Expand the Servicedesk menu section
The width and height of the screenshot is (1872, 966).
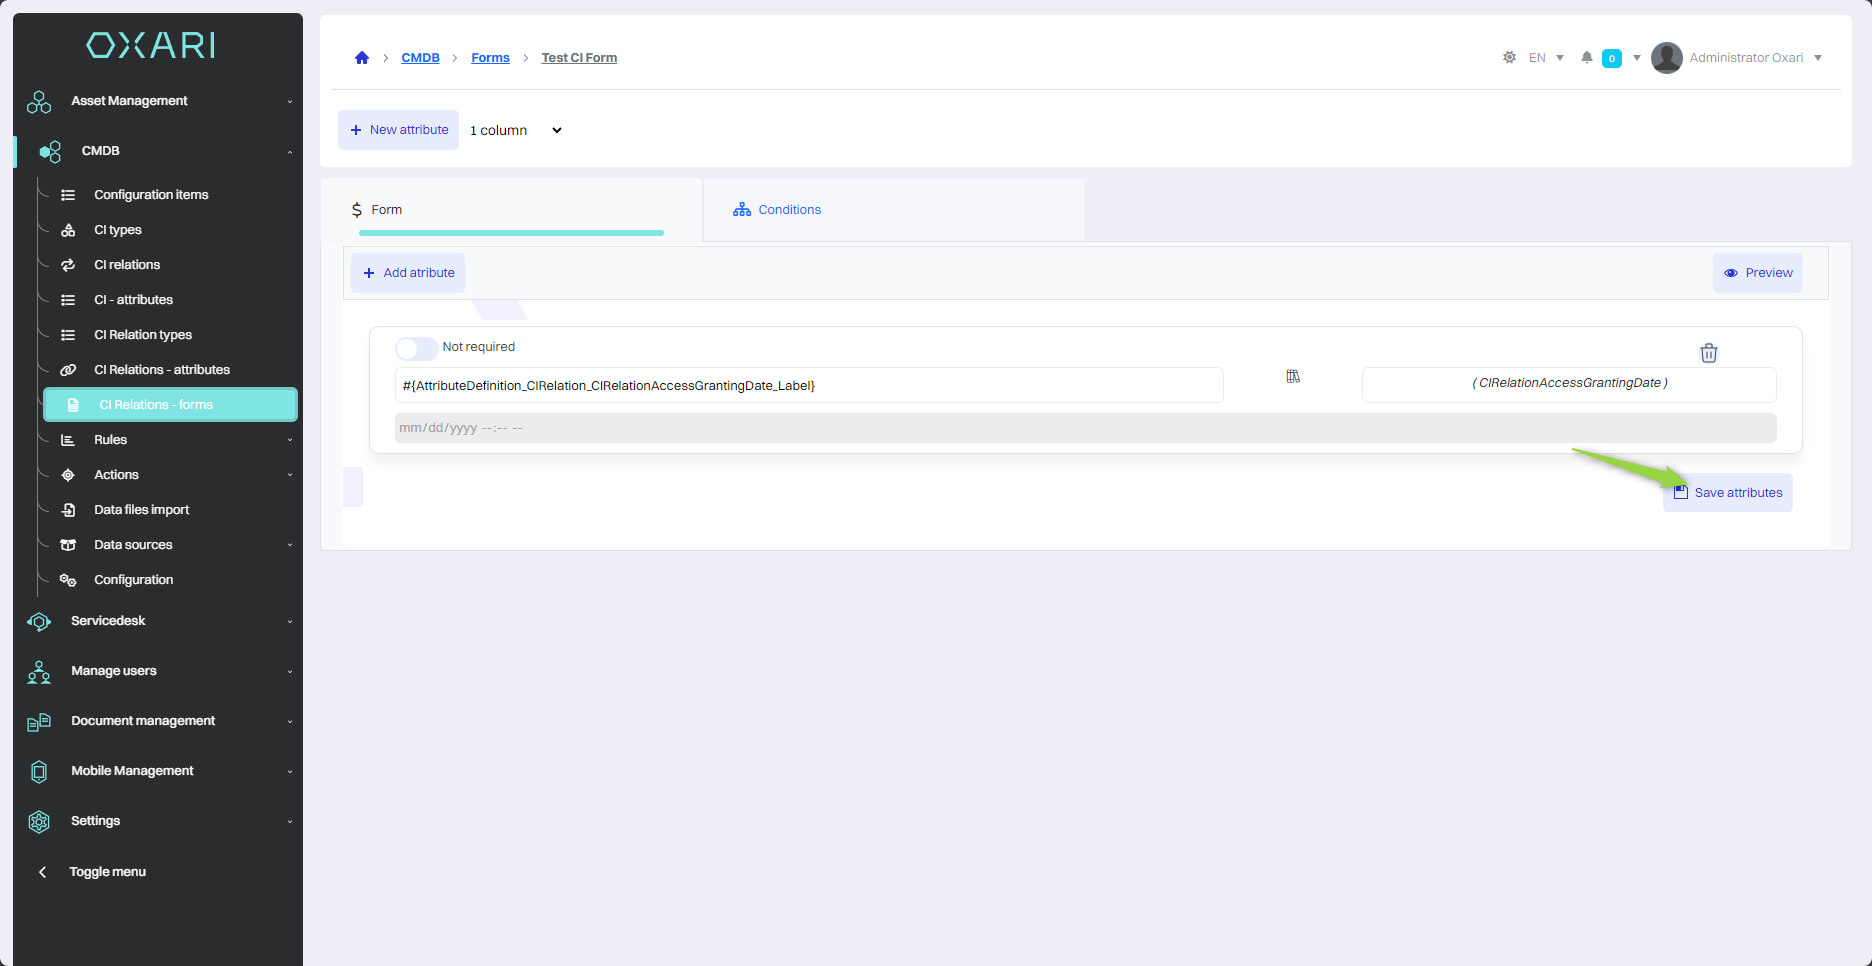click(x=108, y=621)
